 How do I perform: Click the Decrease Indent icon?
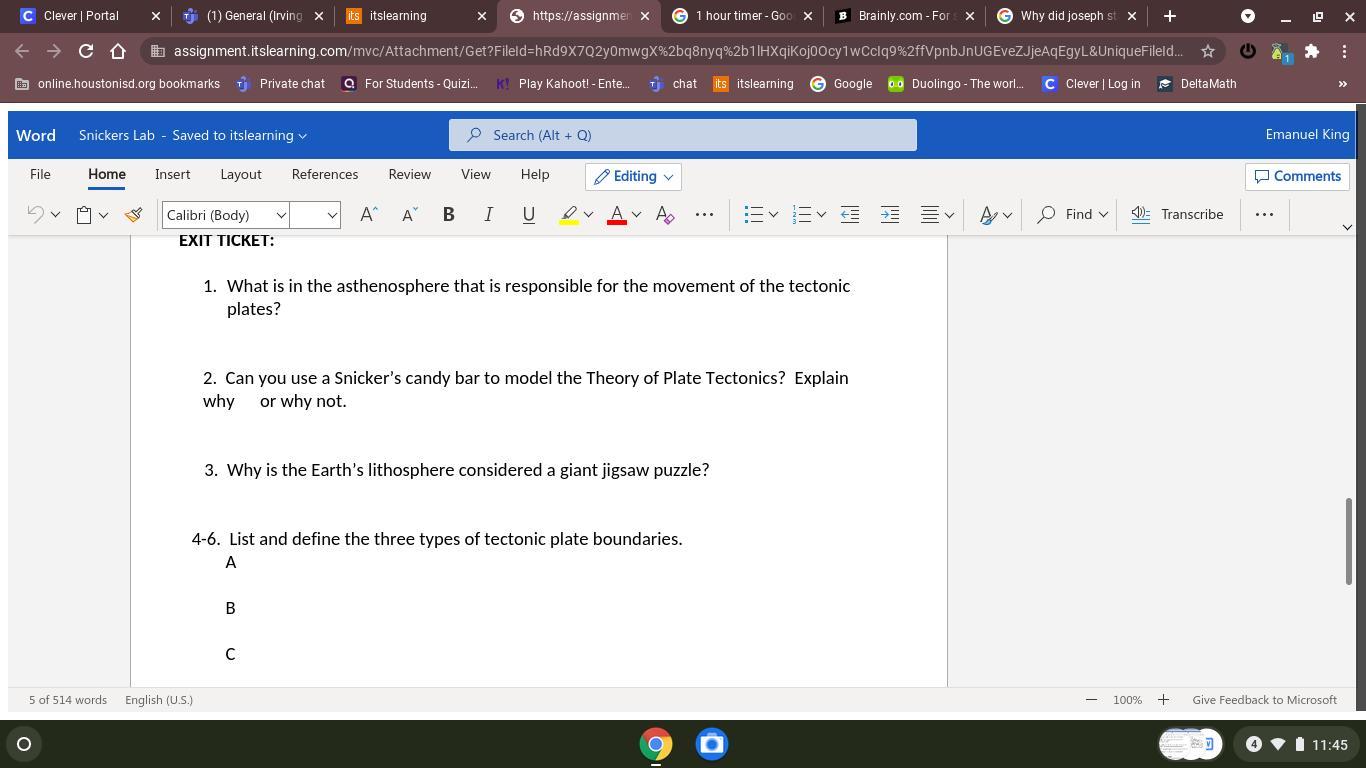[850, 214]
